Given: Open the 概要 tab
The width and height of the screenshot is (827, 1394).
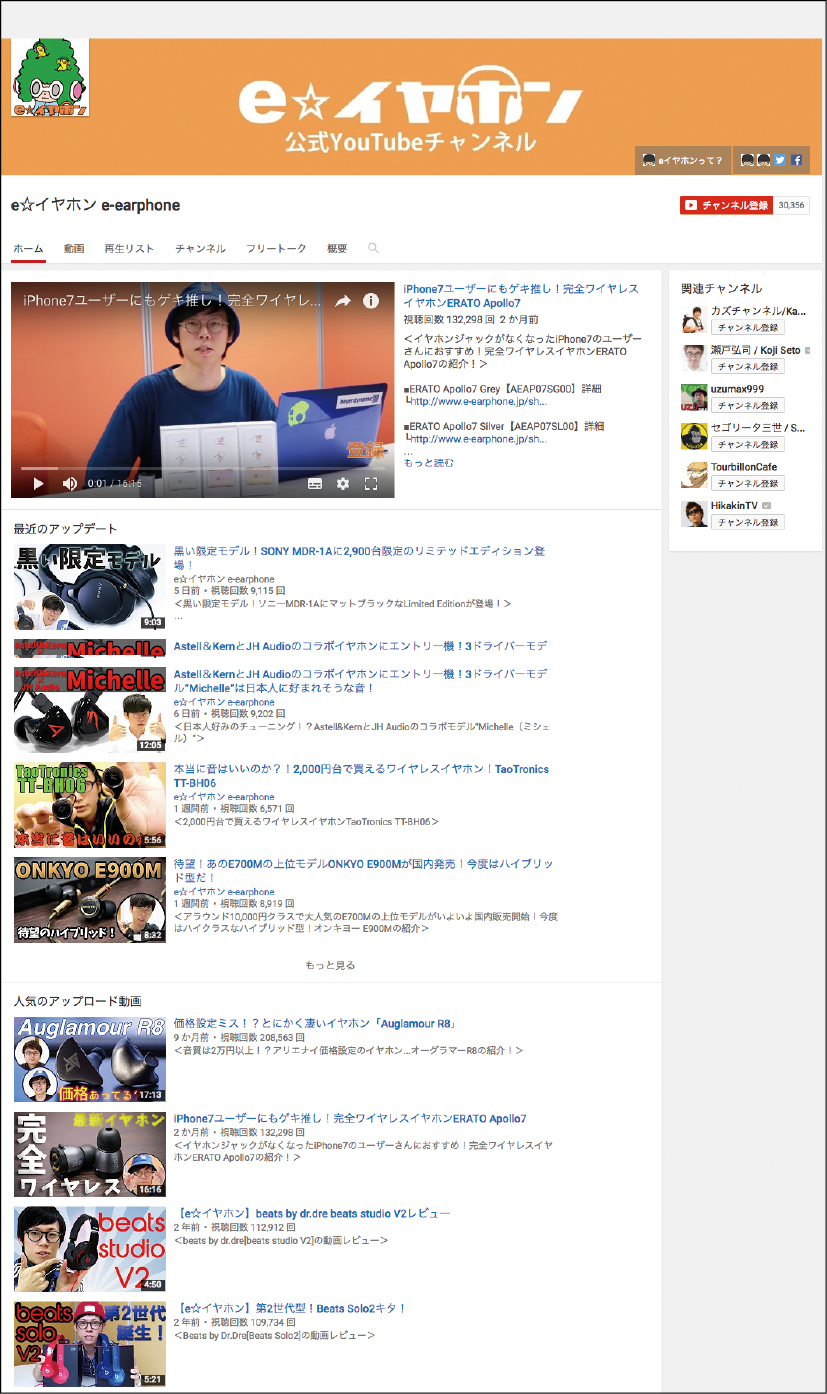Looking at the screenshot, I should pos(337,248).
